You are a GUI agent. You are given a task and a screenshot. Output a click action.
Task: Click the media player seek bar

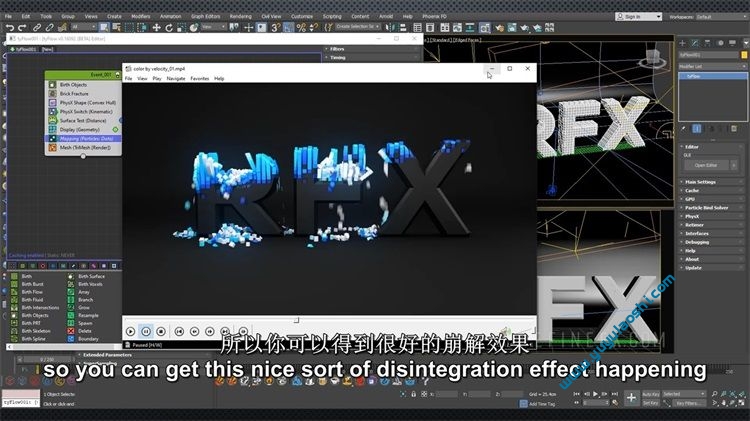tap(329, 319)
